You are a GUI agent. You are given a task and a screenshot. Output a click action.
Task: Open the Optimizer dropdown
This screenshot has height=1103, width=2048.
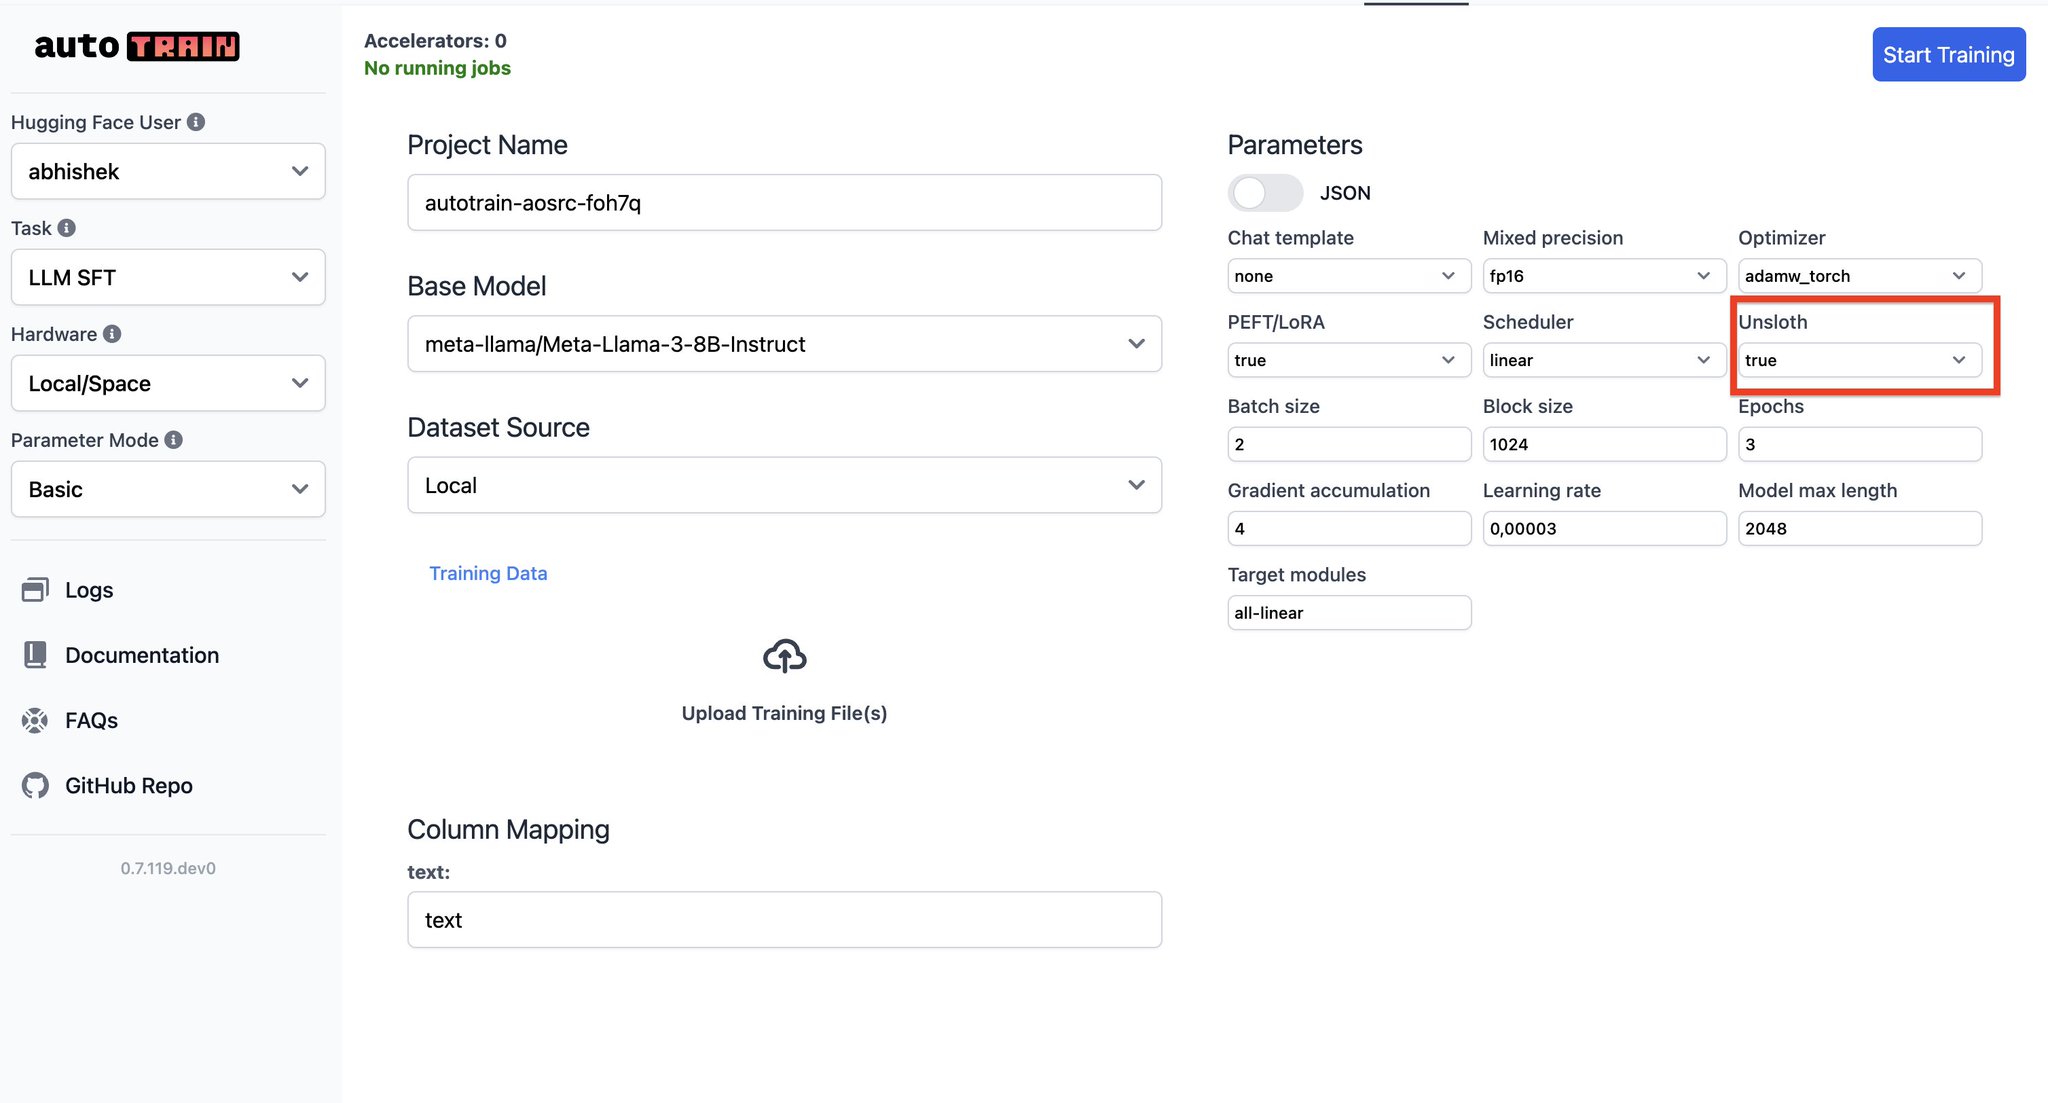(x=1860, y=276)
